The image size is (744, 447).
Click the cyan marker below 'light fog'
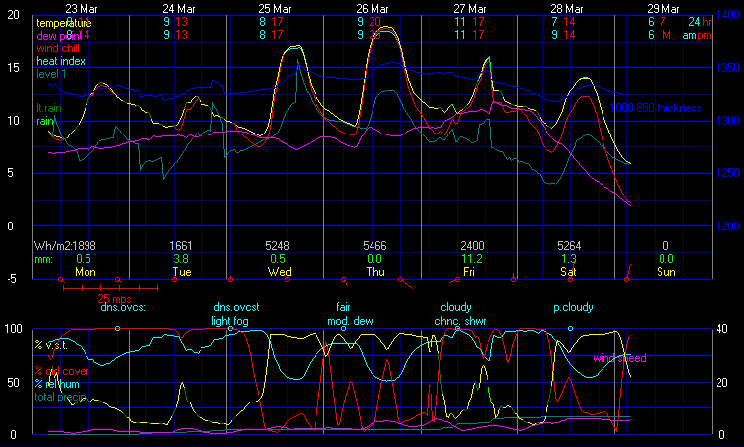[231, 328]
